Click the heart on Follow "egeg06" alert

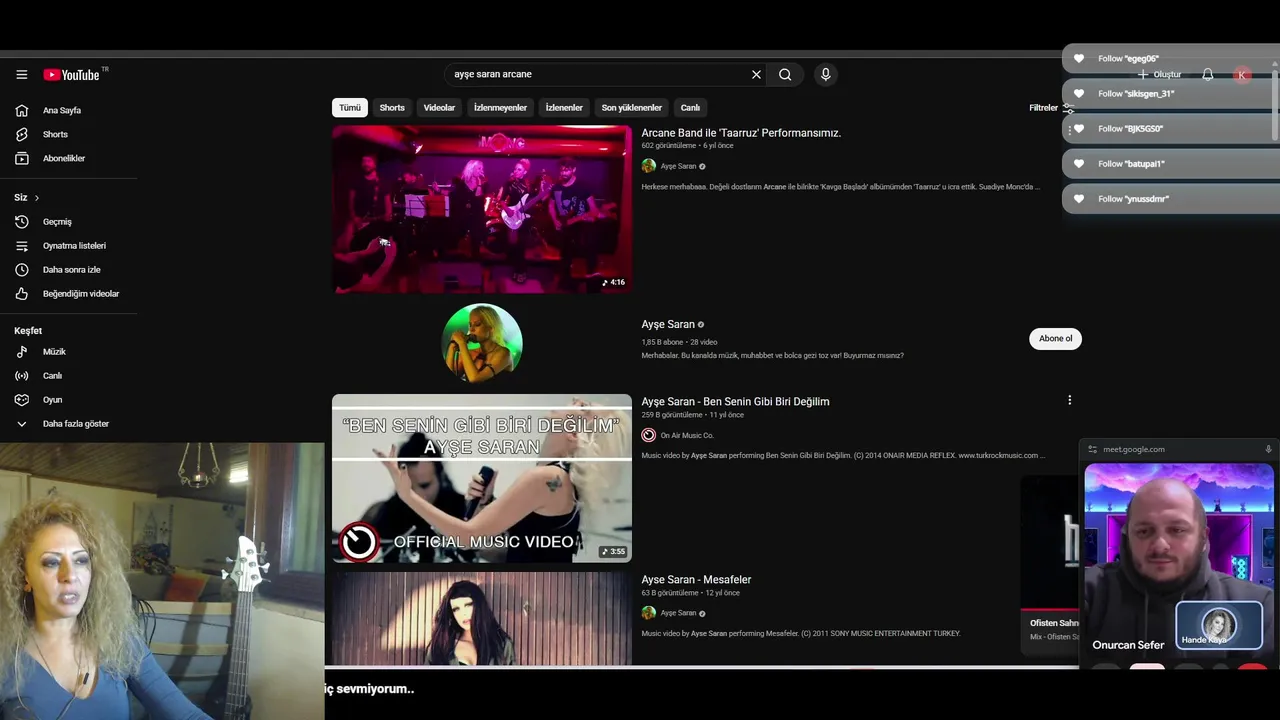click(1078, 59)
